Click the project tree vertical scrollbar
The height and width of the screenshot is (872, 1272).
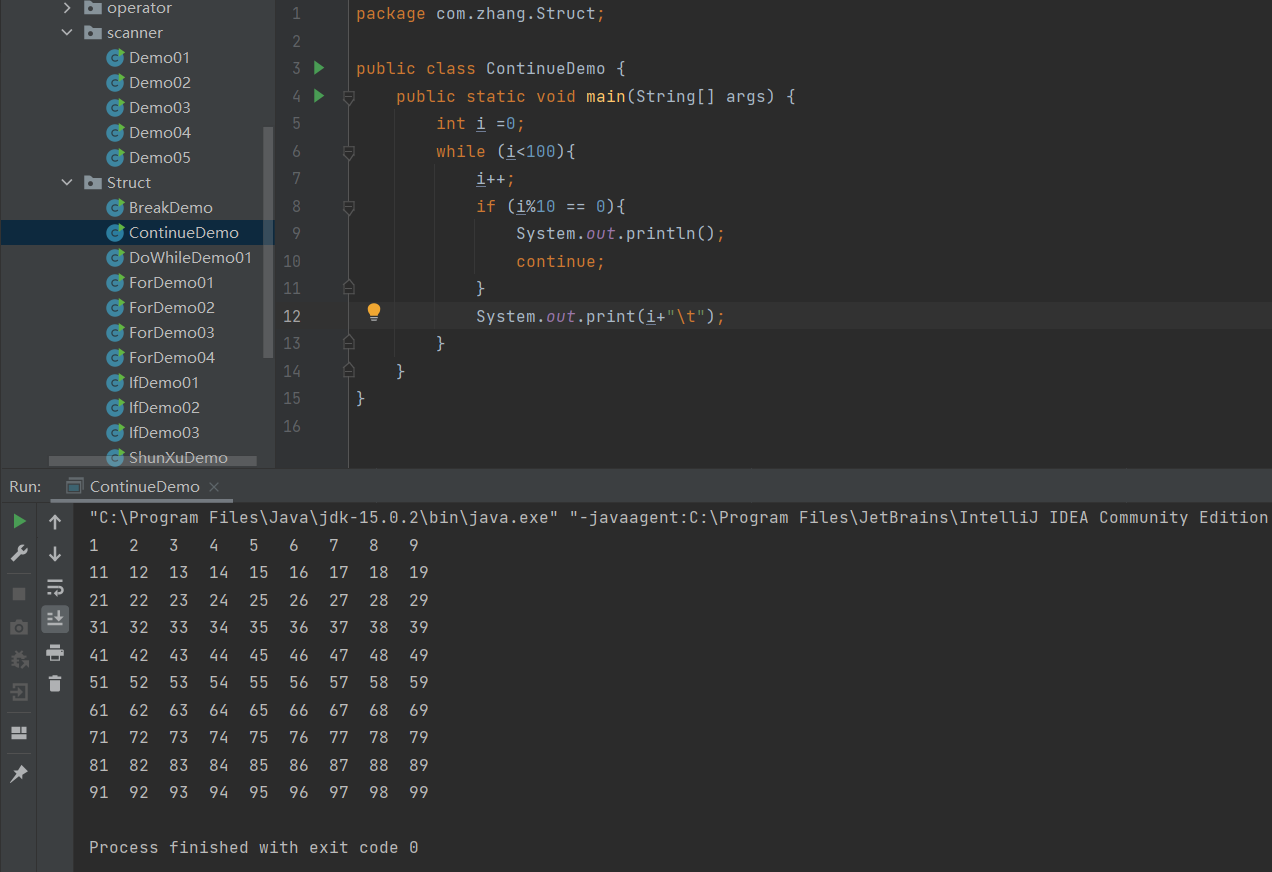point(267,242)
